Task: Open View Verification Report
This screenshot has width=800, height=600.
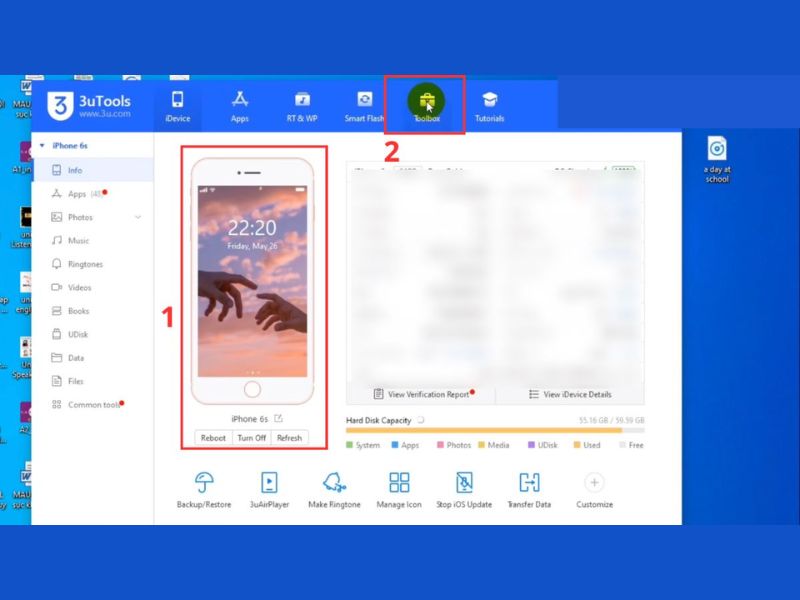Action: (423, 394)
